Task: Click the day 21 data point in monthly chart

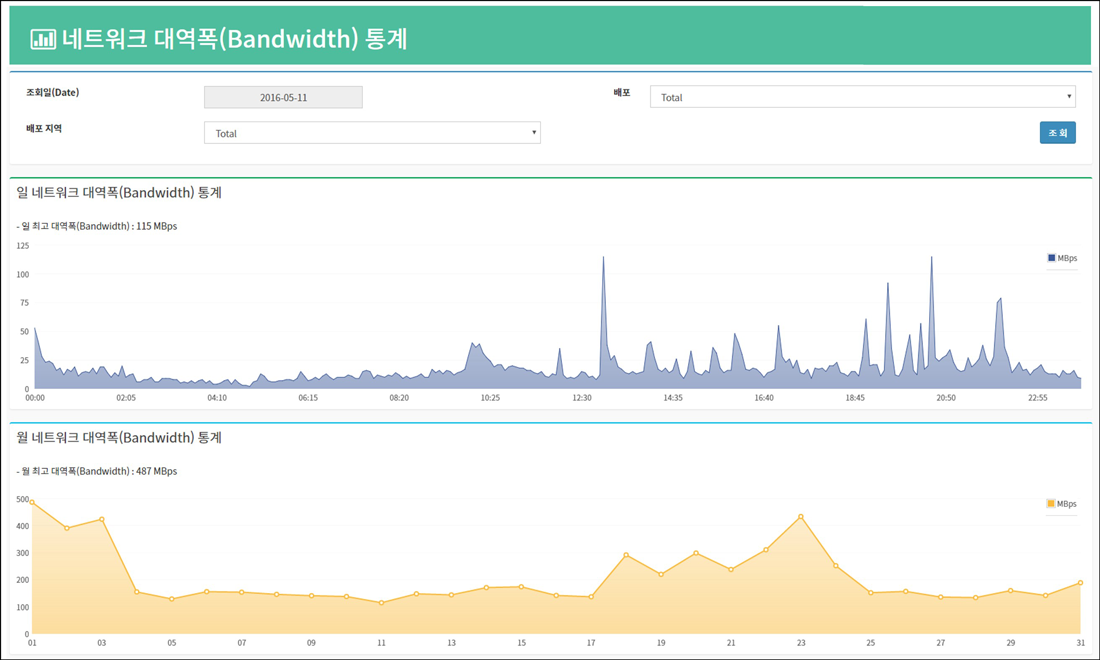Action: pos(731,570)
